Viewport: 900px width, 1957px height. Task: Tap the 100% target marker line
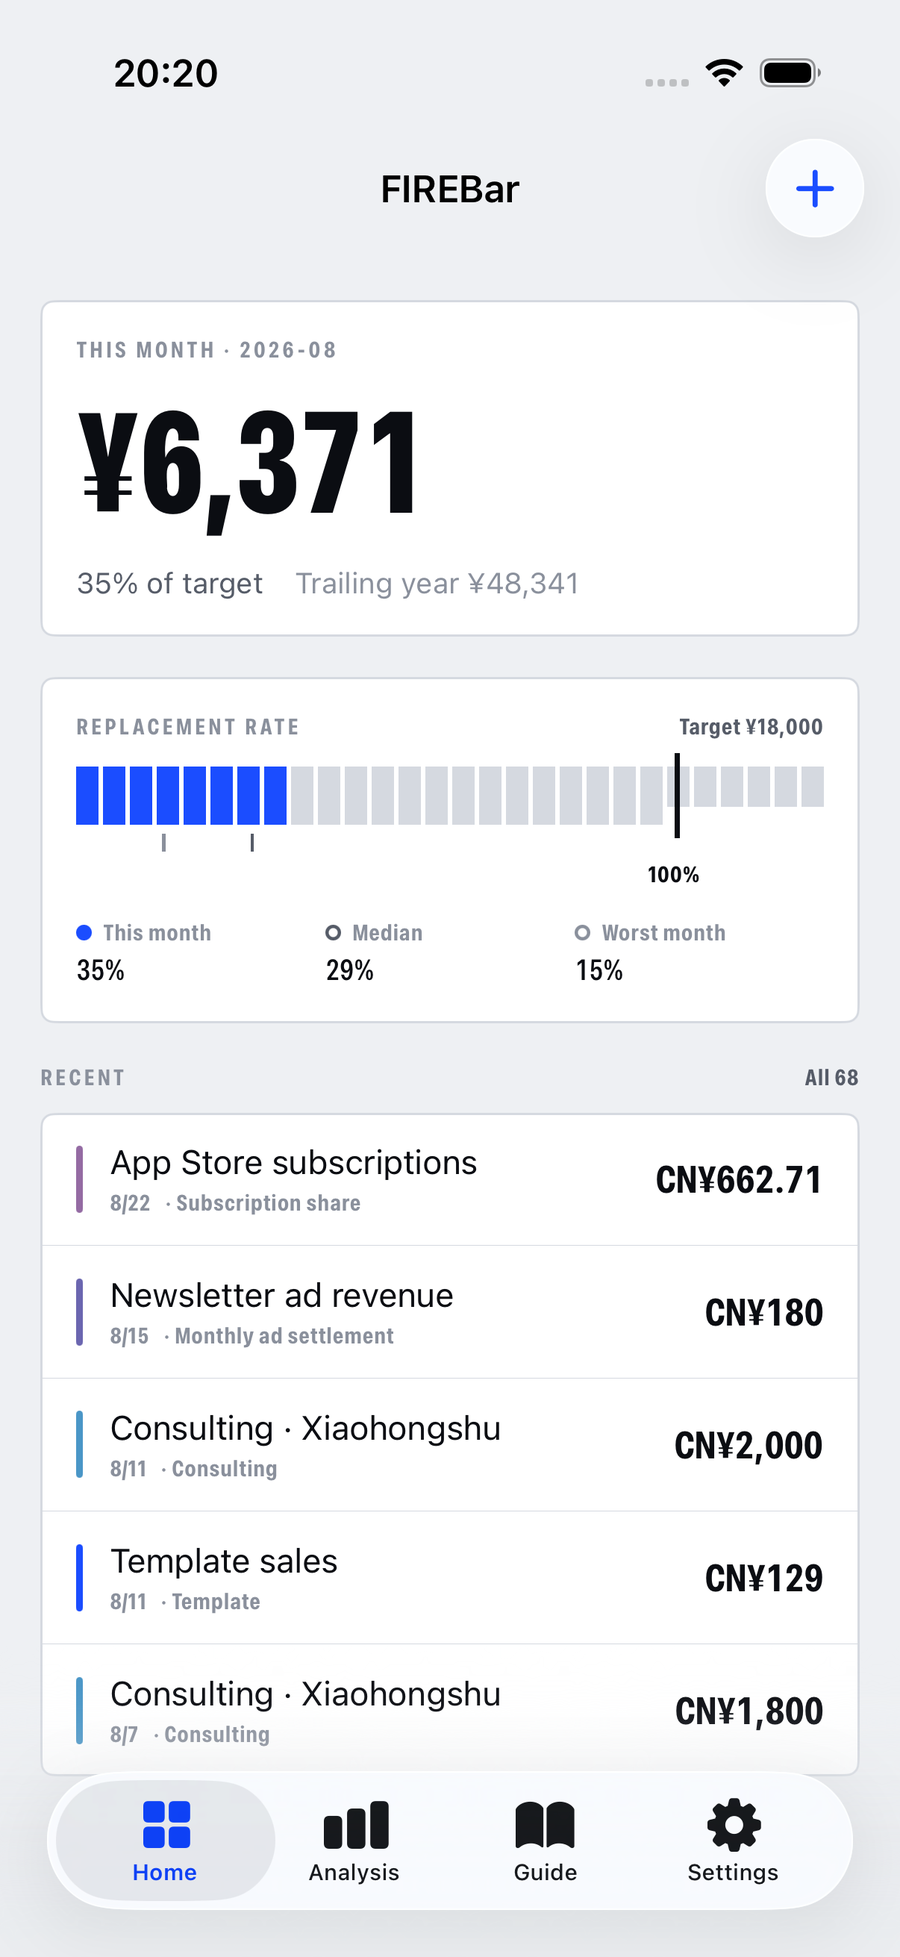click(677, 795)
